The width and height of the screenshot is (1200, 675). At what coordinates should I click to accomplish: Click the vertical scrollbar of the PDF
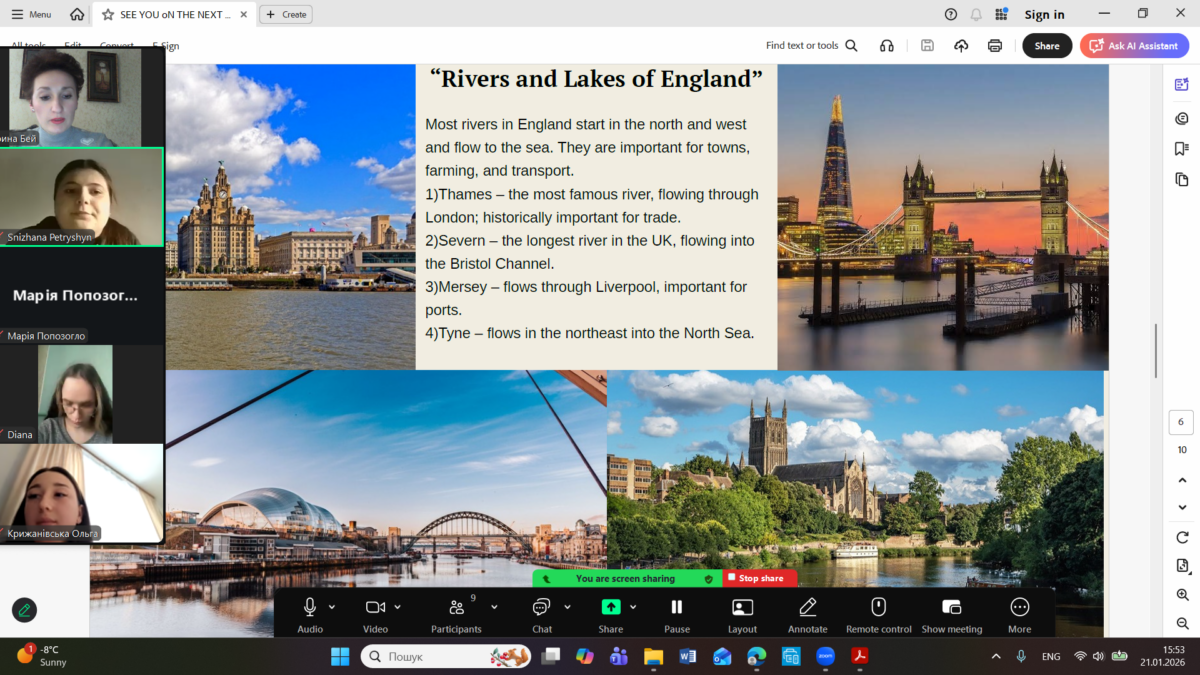(x=1156, y=350)
